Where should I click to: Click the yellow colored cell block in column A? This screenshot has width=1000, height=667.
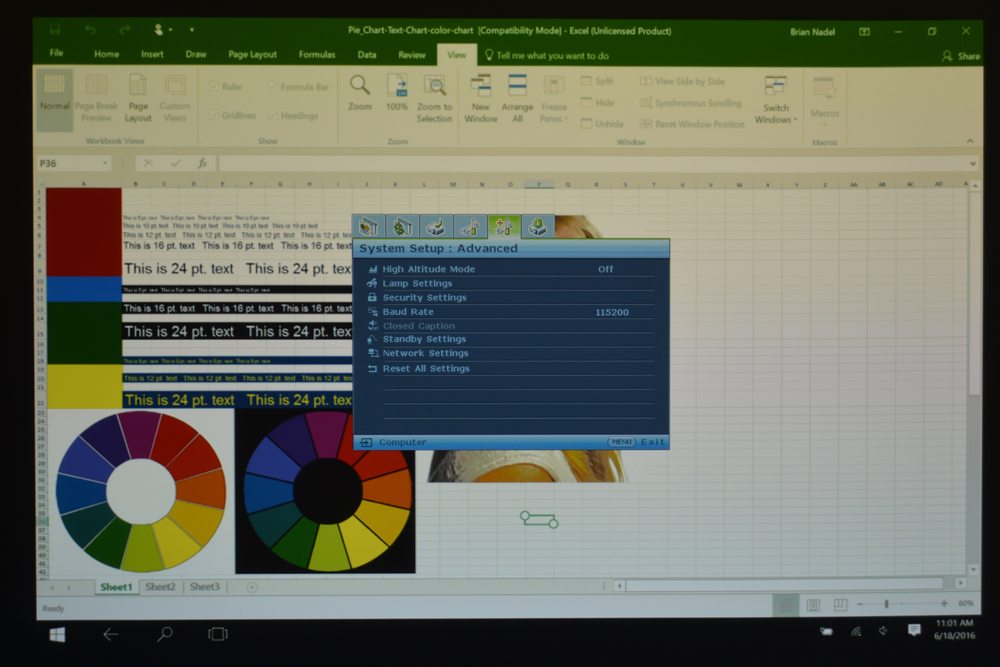pos(85,386)
